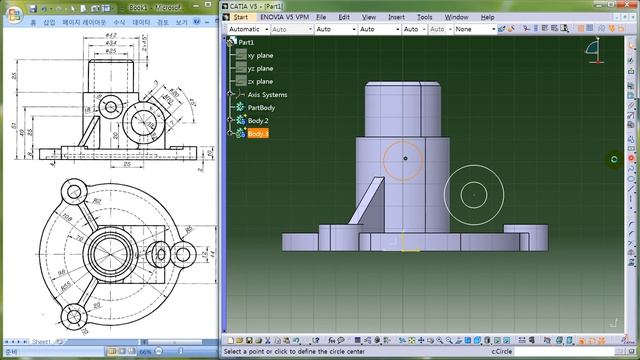Open the Automatic color dropdown
The width and height of the screenshot is (640, 360).
(248, 29)
